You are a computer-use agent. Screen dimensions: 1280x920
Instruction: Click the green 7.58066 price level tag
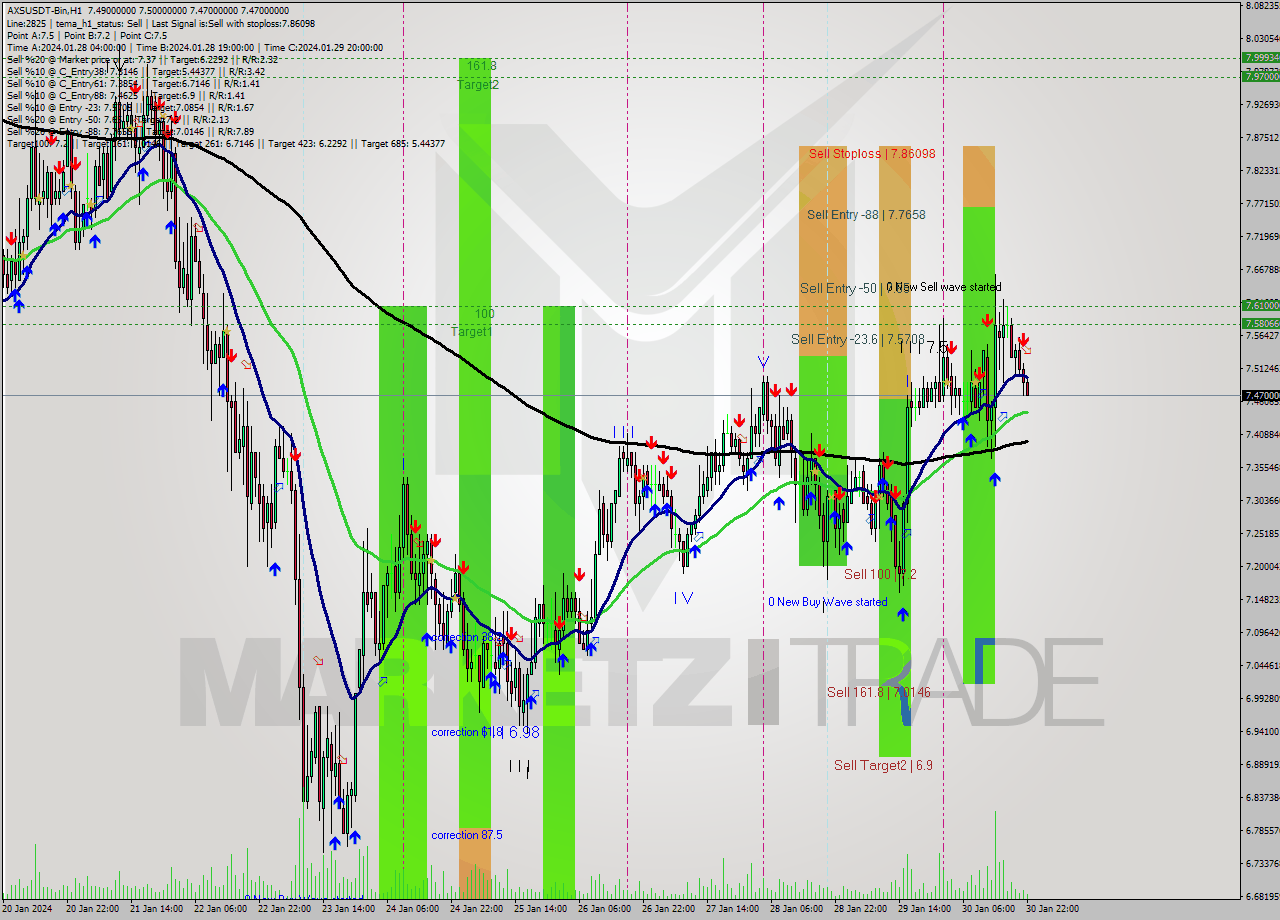pos(1260,323)
